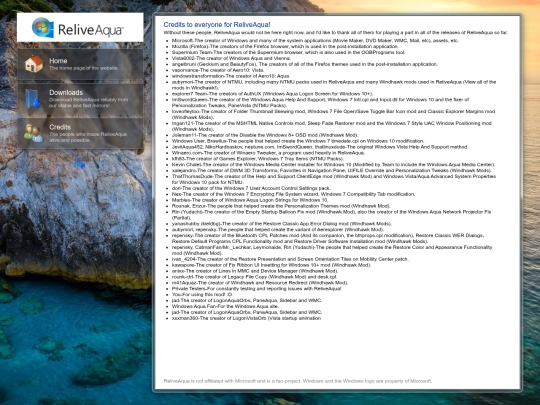Click the ivan_4204 Mobility Center patch credit
The width and height of the screenshot is (540, 405).
coord(290,259)
